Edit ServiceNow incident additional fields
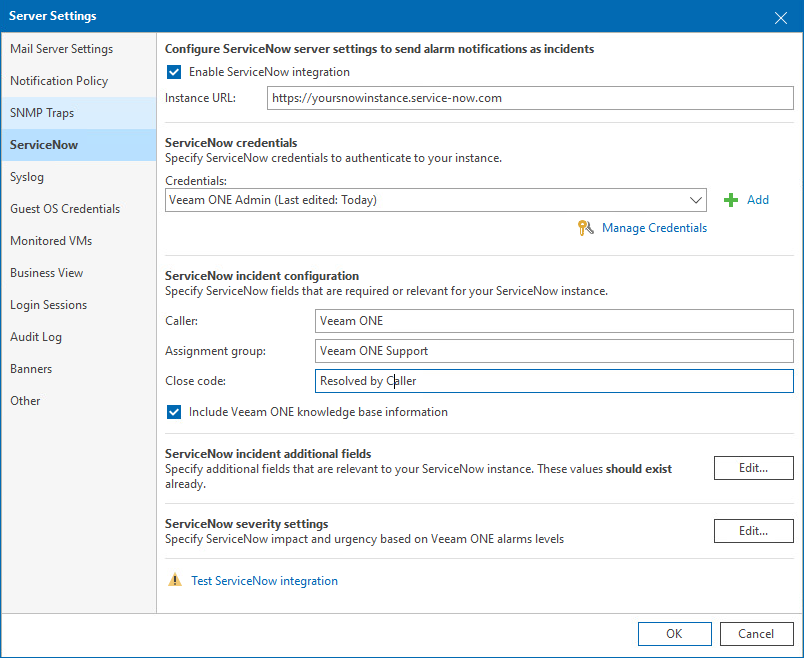804x658 pixels. pos(753,467)
